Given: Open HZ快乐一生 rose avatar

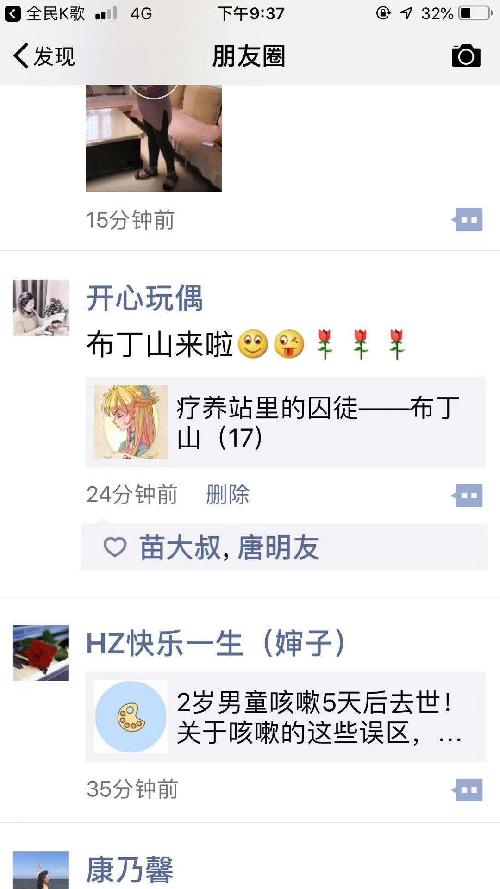Looking at the screenshot, I should [41, 653].
